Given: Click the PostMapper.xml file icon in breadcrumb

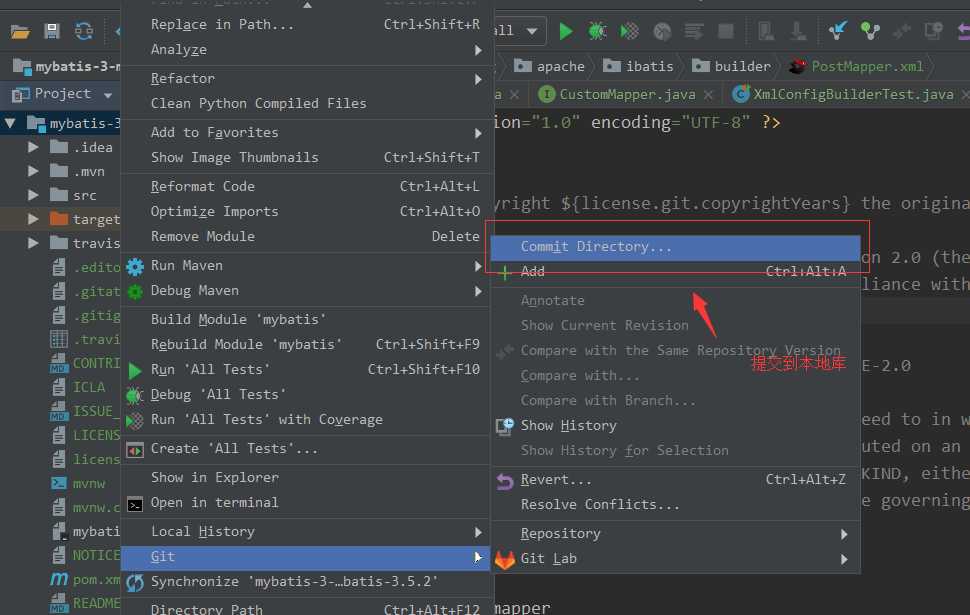Looking at the screenshot, I should click(797, 66).
